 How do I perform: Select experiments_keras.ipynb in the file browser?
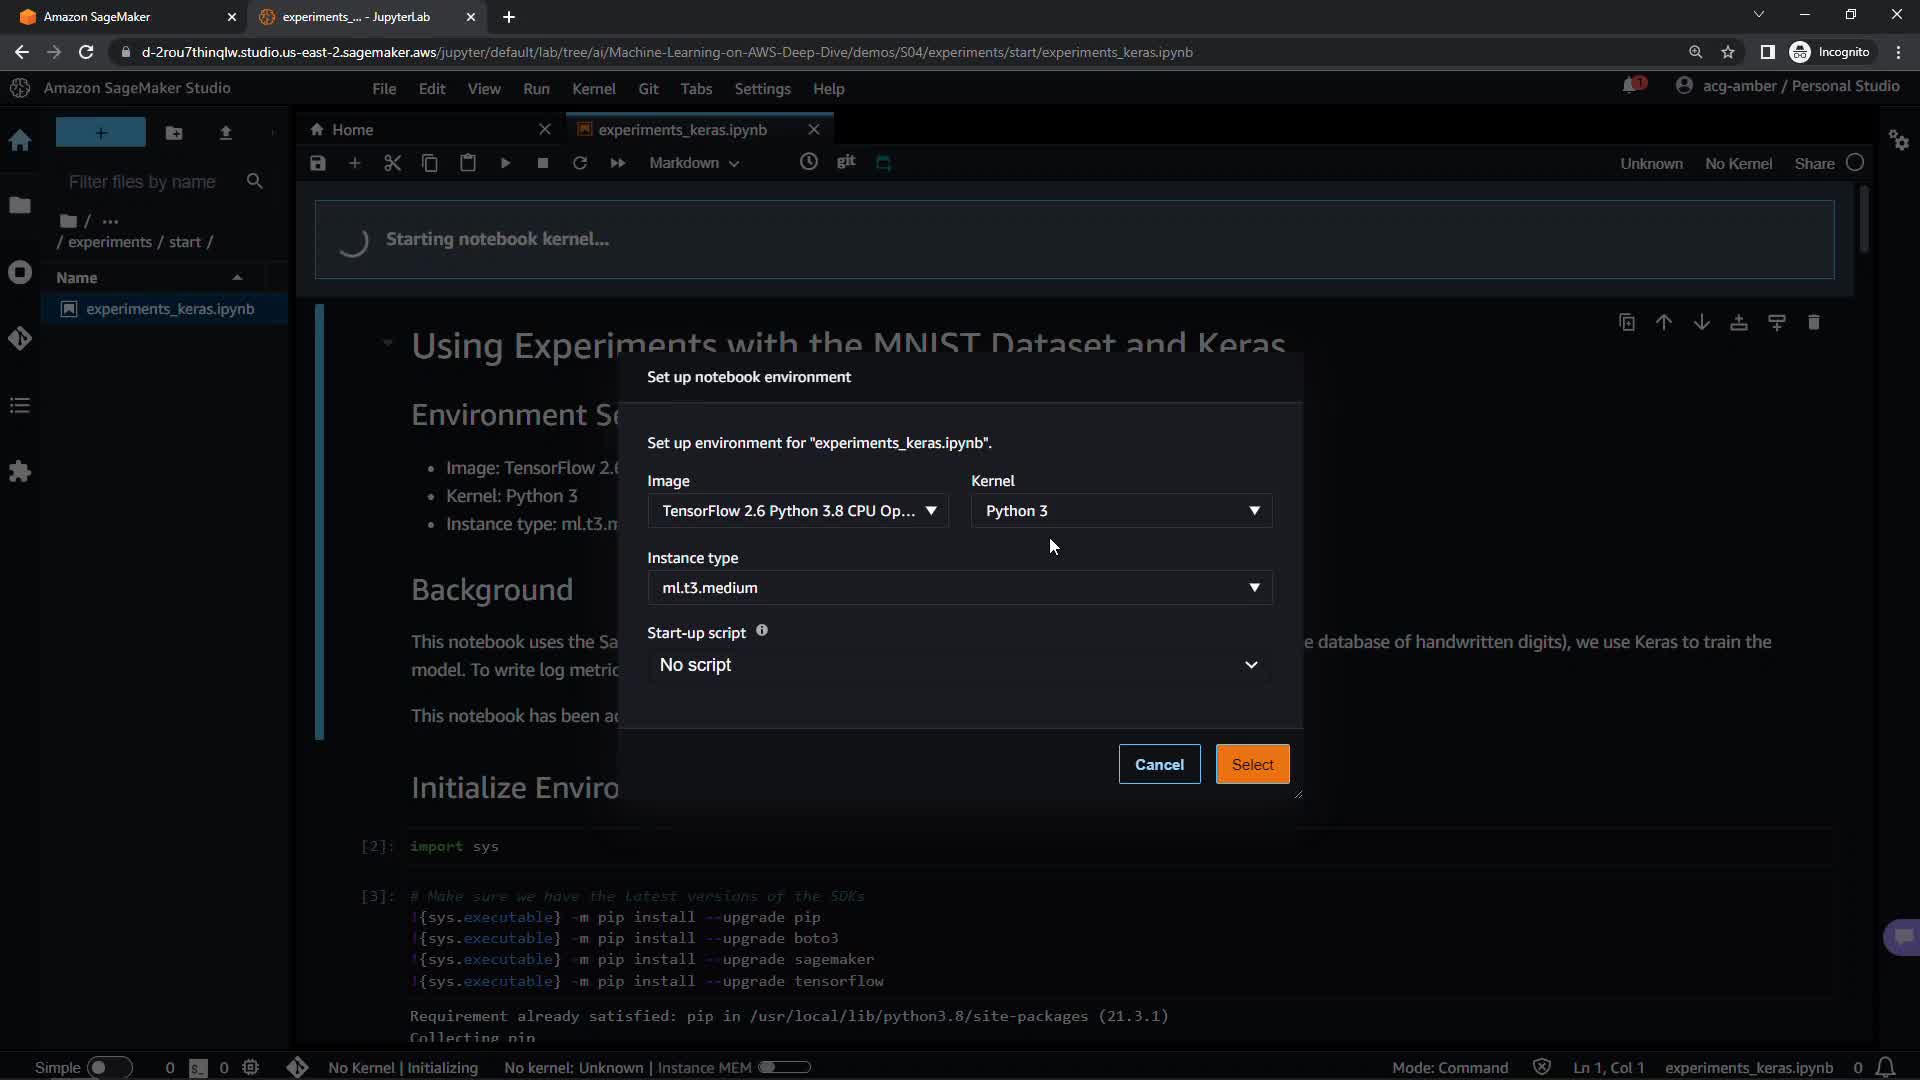pyautogui.click(x=169, y=309)
